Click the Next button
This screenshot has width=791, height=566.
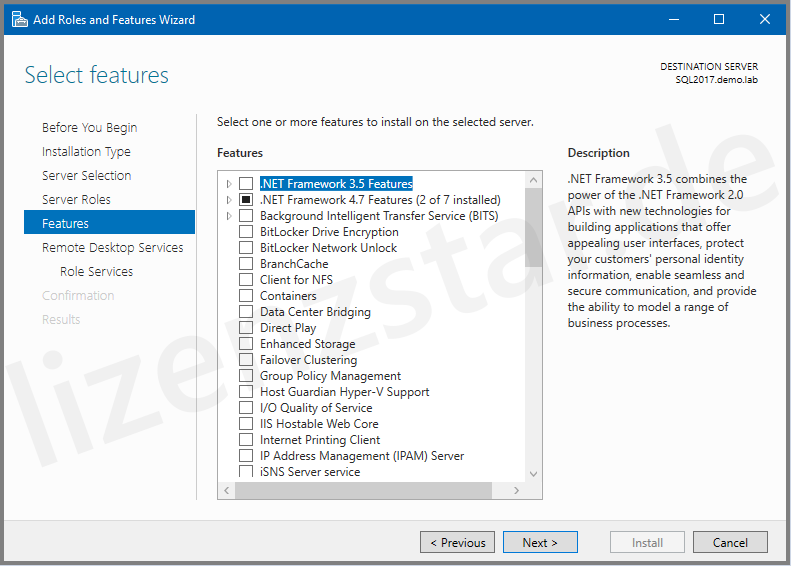coord(540,542)
